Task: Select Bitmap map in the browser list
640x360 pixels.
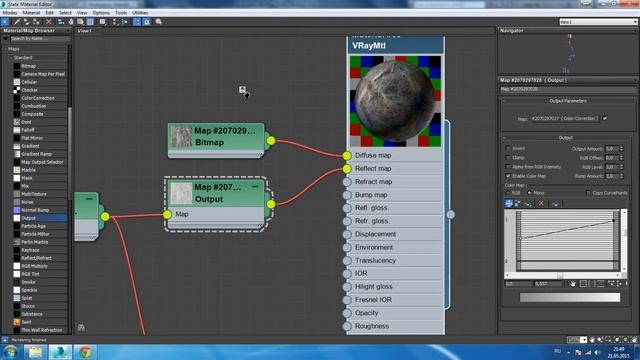Action: 29,66
